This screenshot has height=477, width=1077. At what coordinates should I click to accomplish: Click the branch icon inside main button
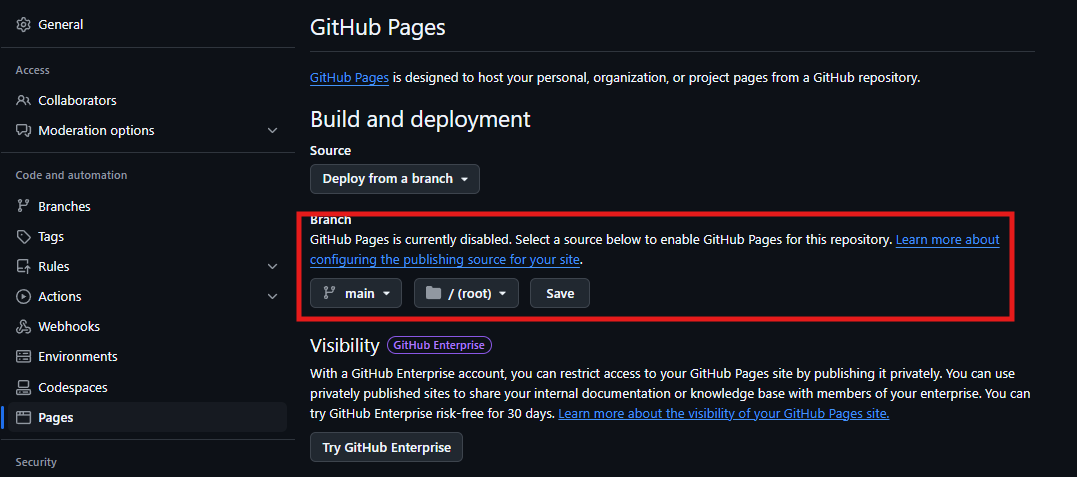pyautogui.click(x=328, y=293)
